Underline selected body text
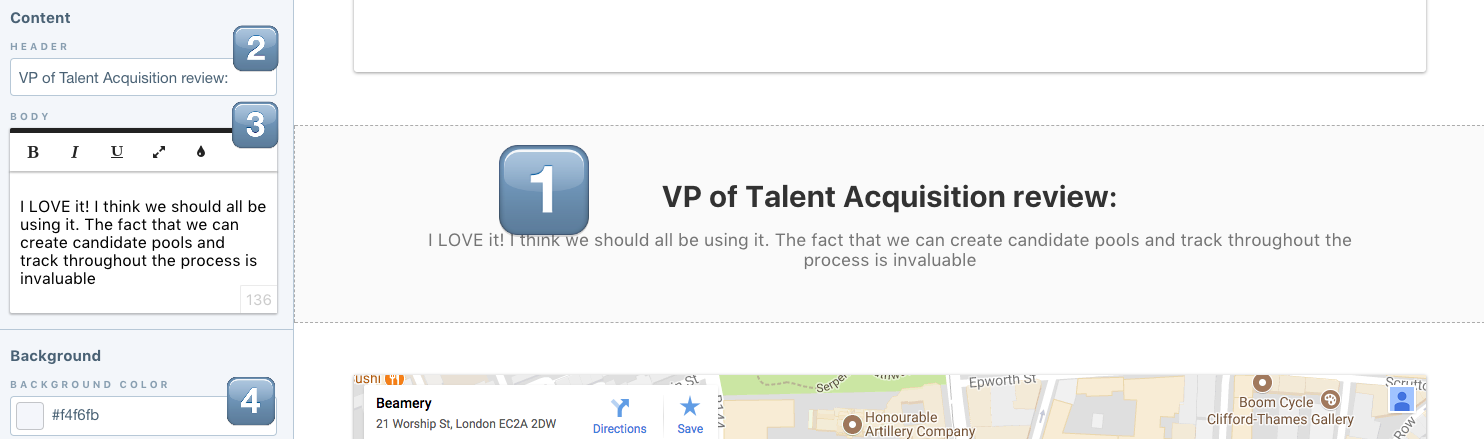 (x=117, y=152)
